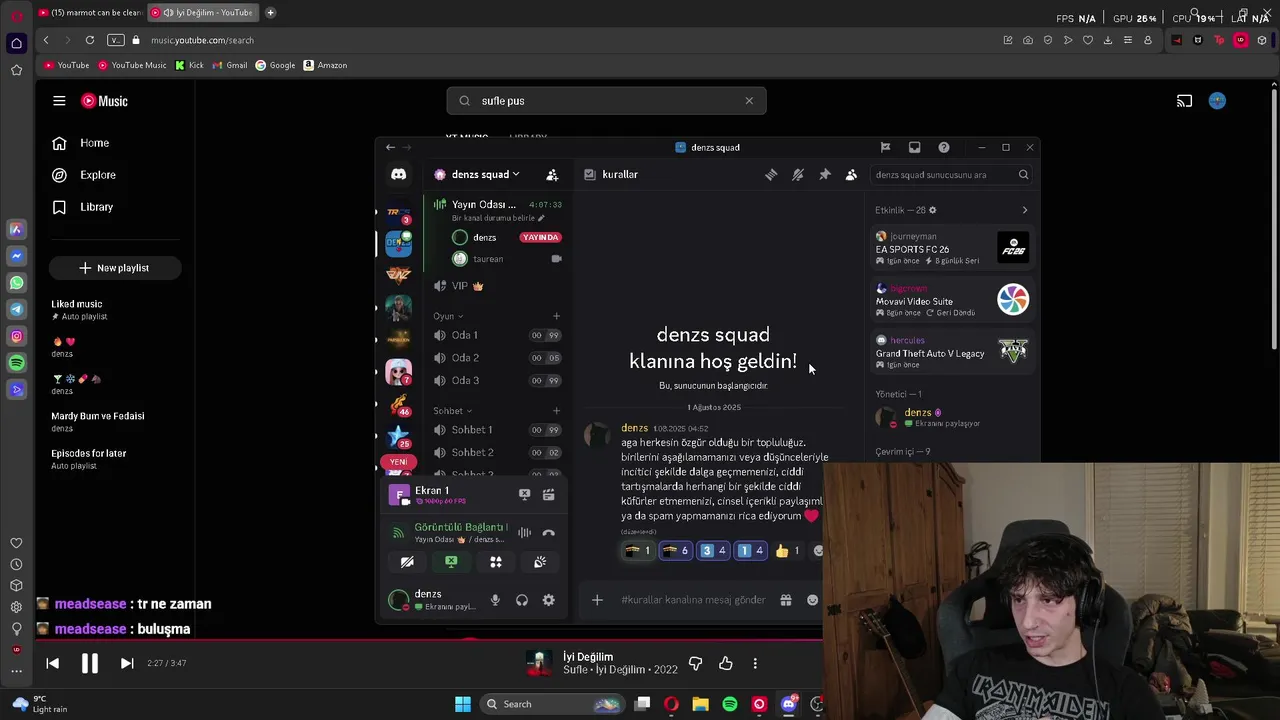Pause the playing song
1280x720 pixels.
[89, 663]
